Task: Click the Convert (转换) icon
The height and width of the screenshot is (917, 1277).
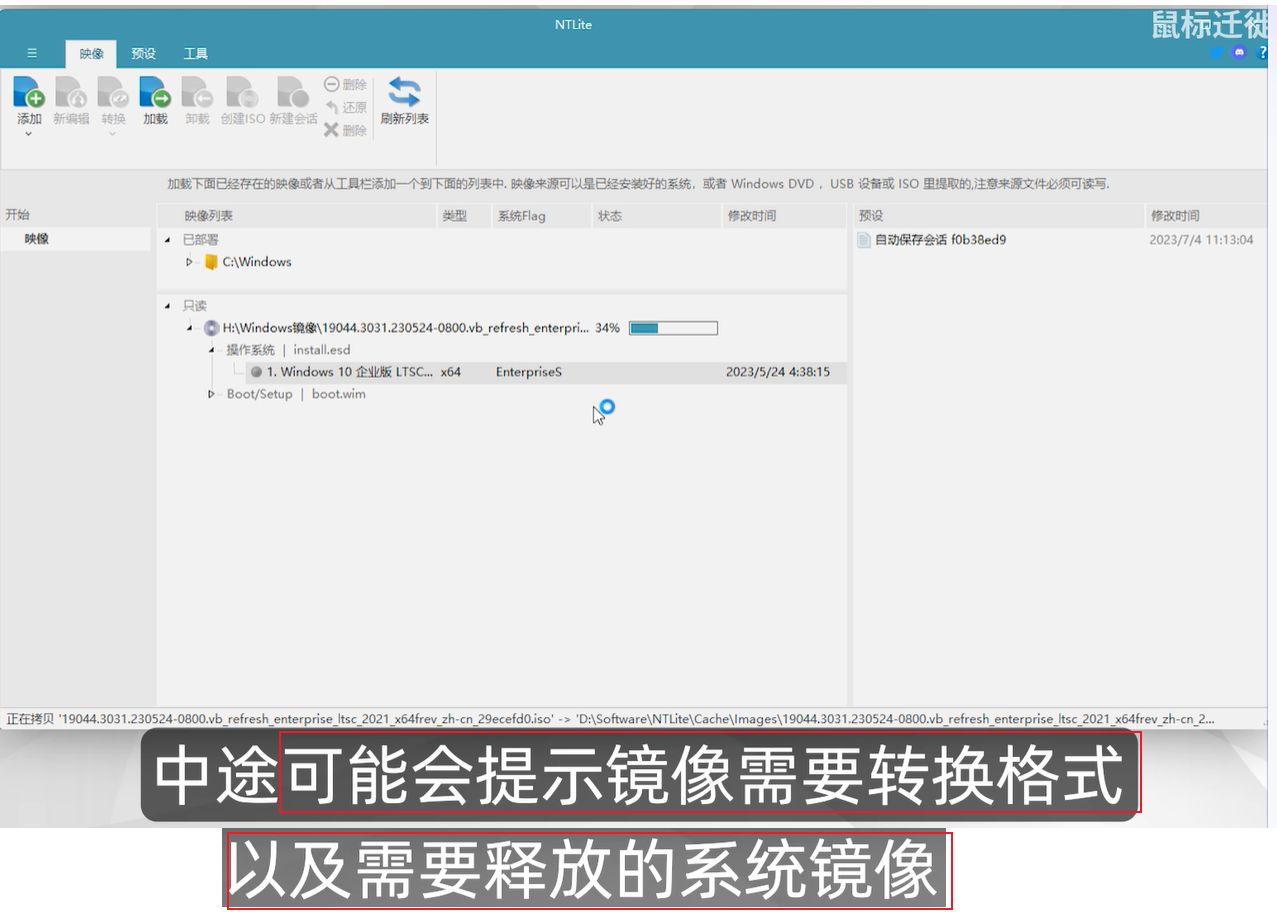Action: pyautogui.click(x=113, y=93)
